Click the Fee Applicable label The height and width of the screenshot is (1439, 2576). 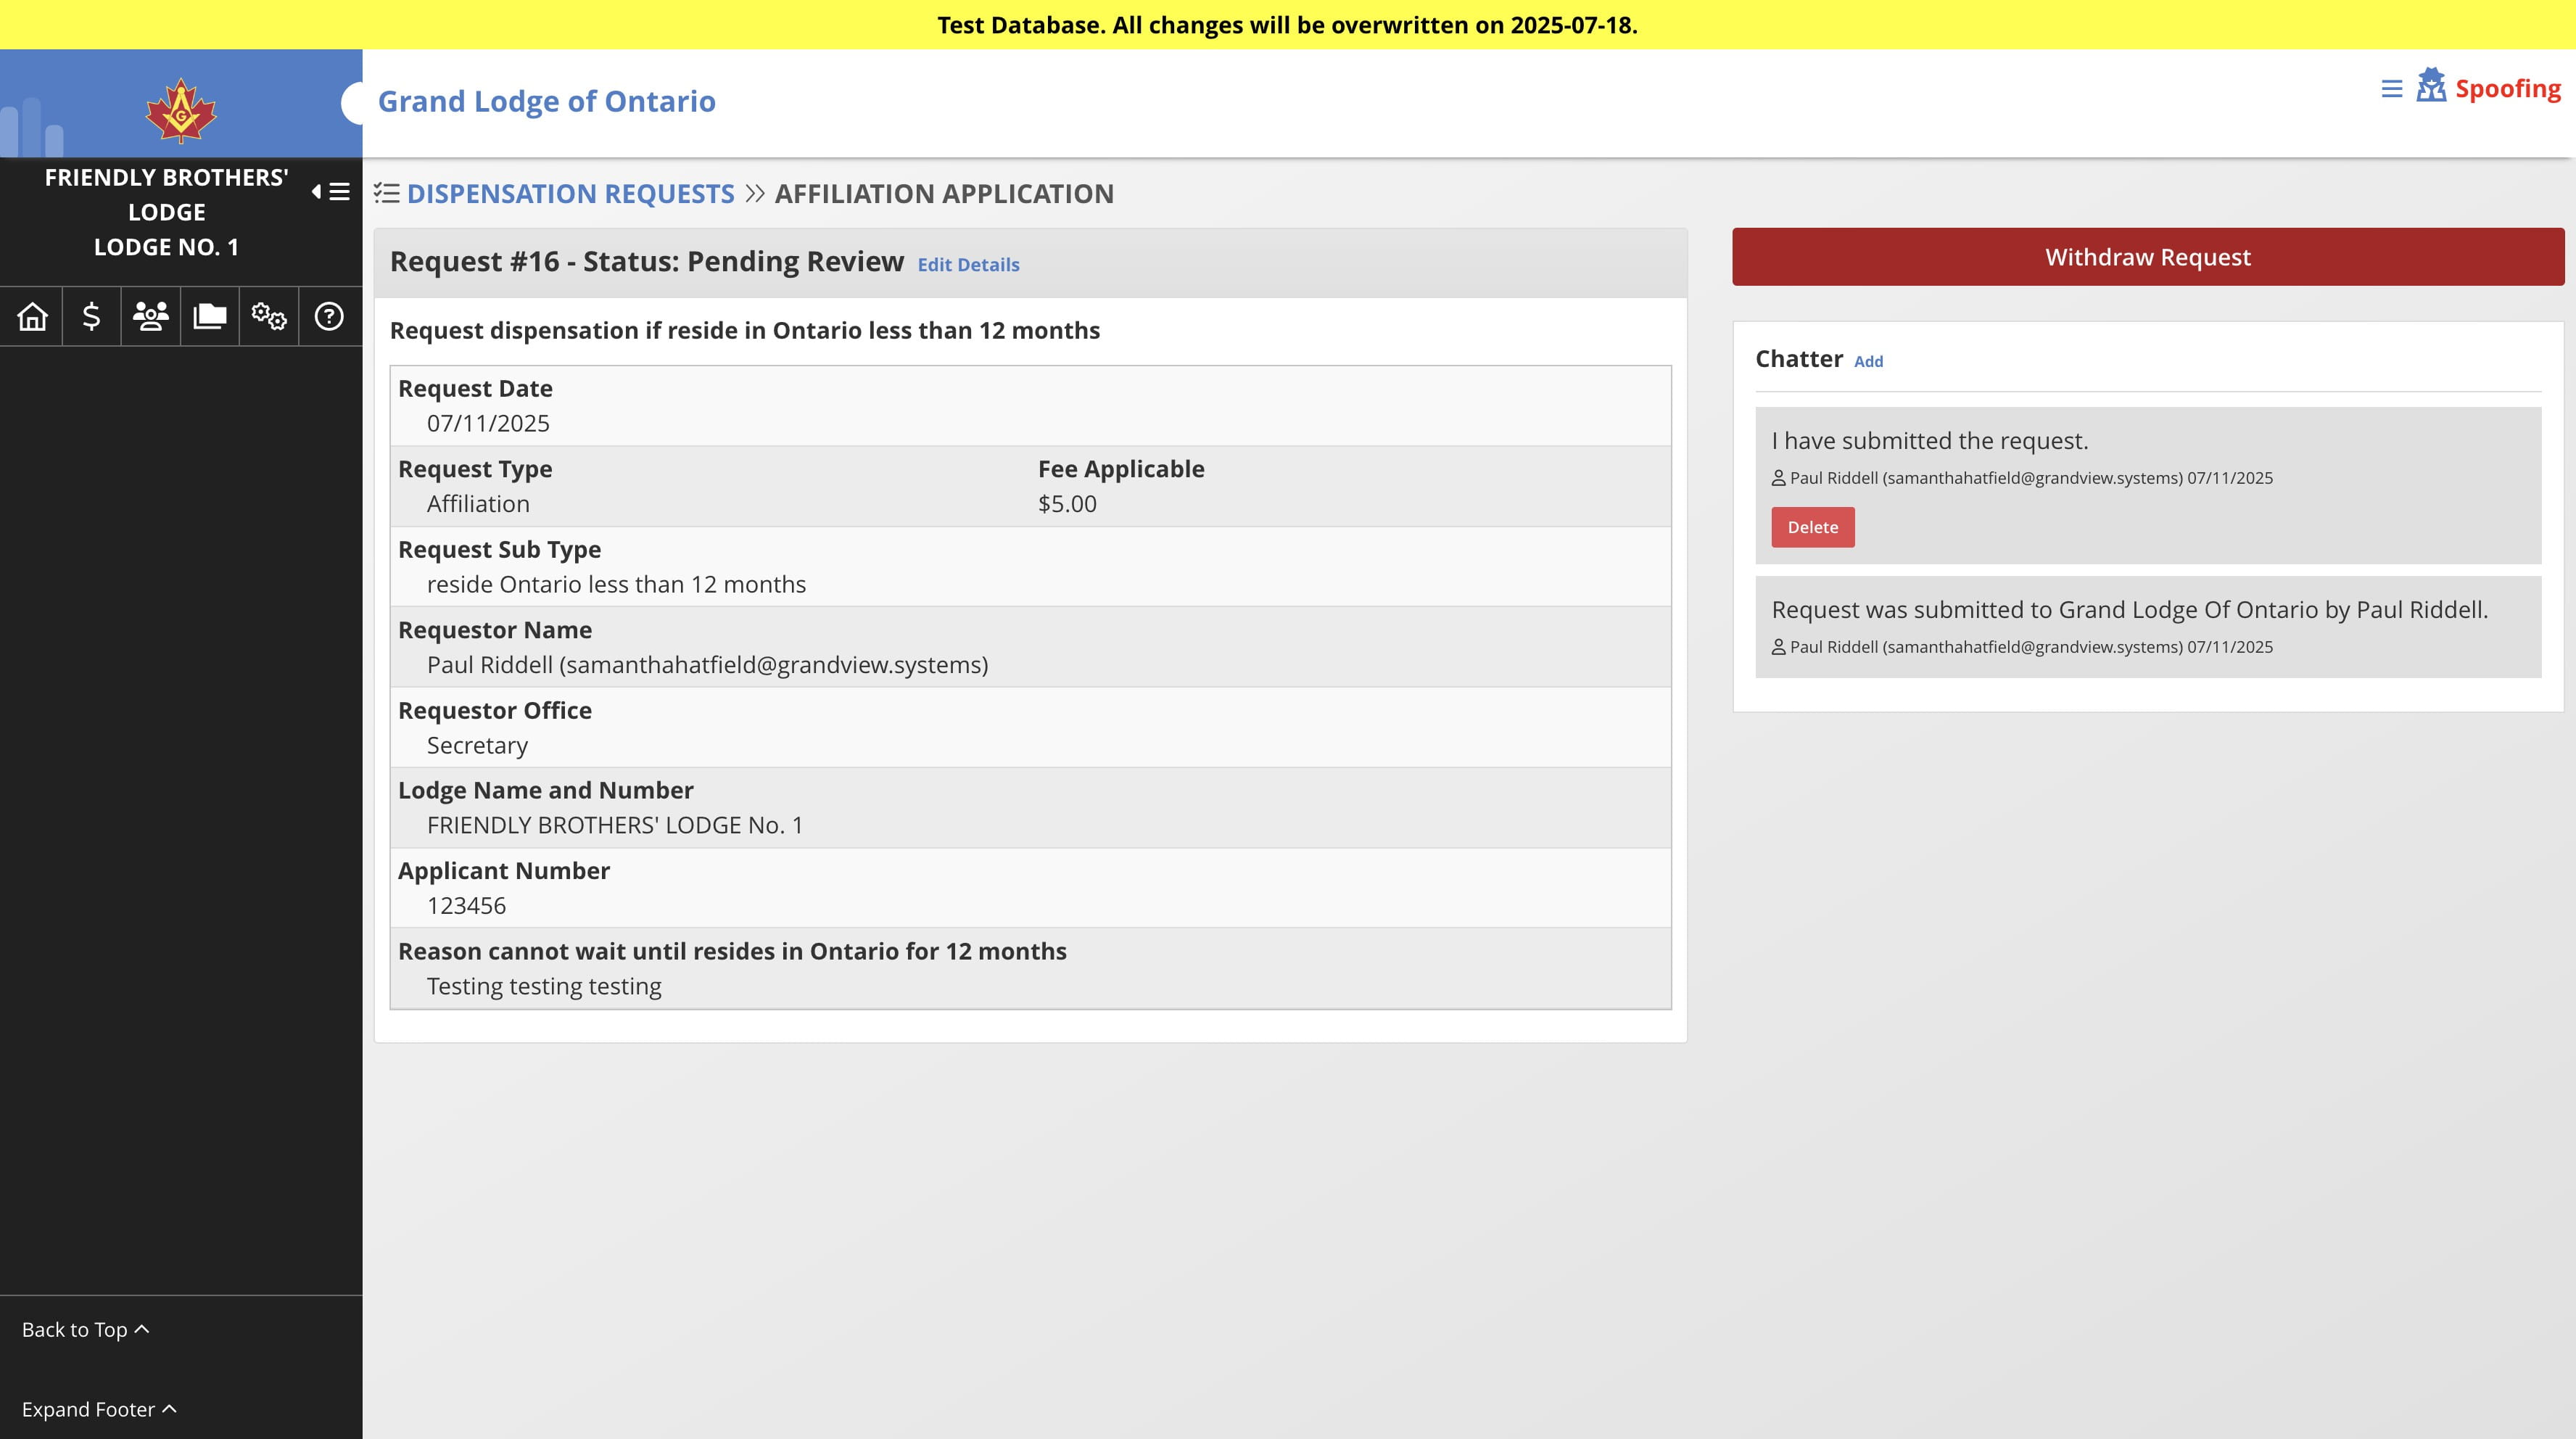pos(1121,469)
